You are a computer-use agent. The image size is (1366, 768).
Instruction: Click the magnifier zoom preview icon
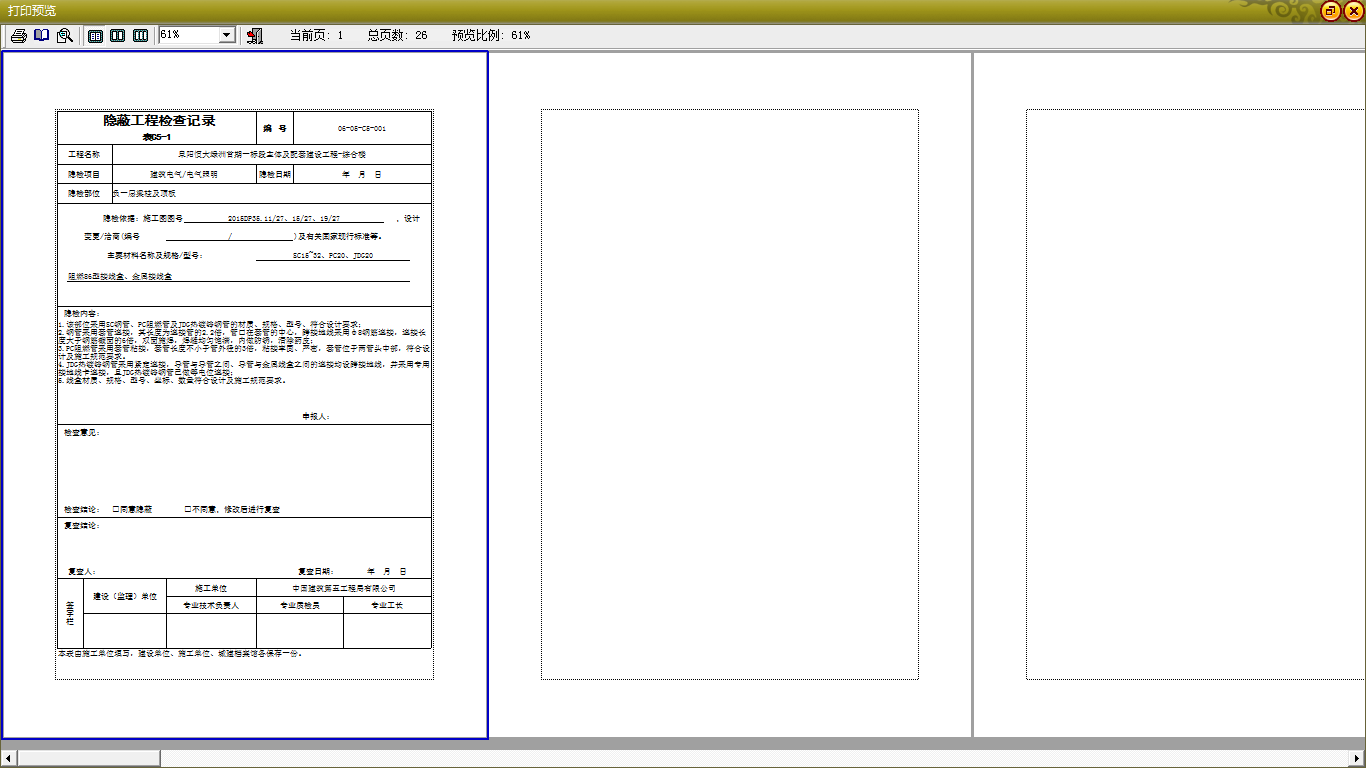[65, 35]
